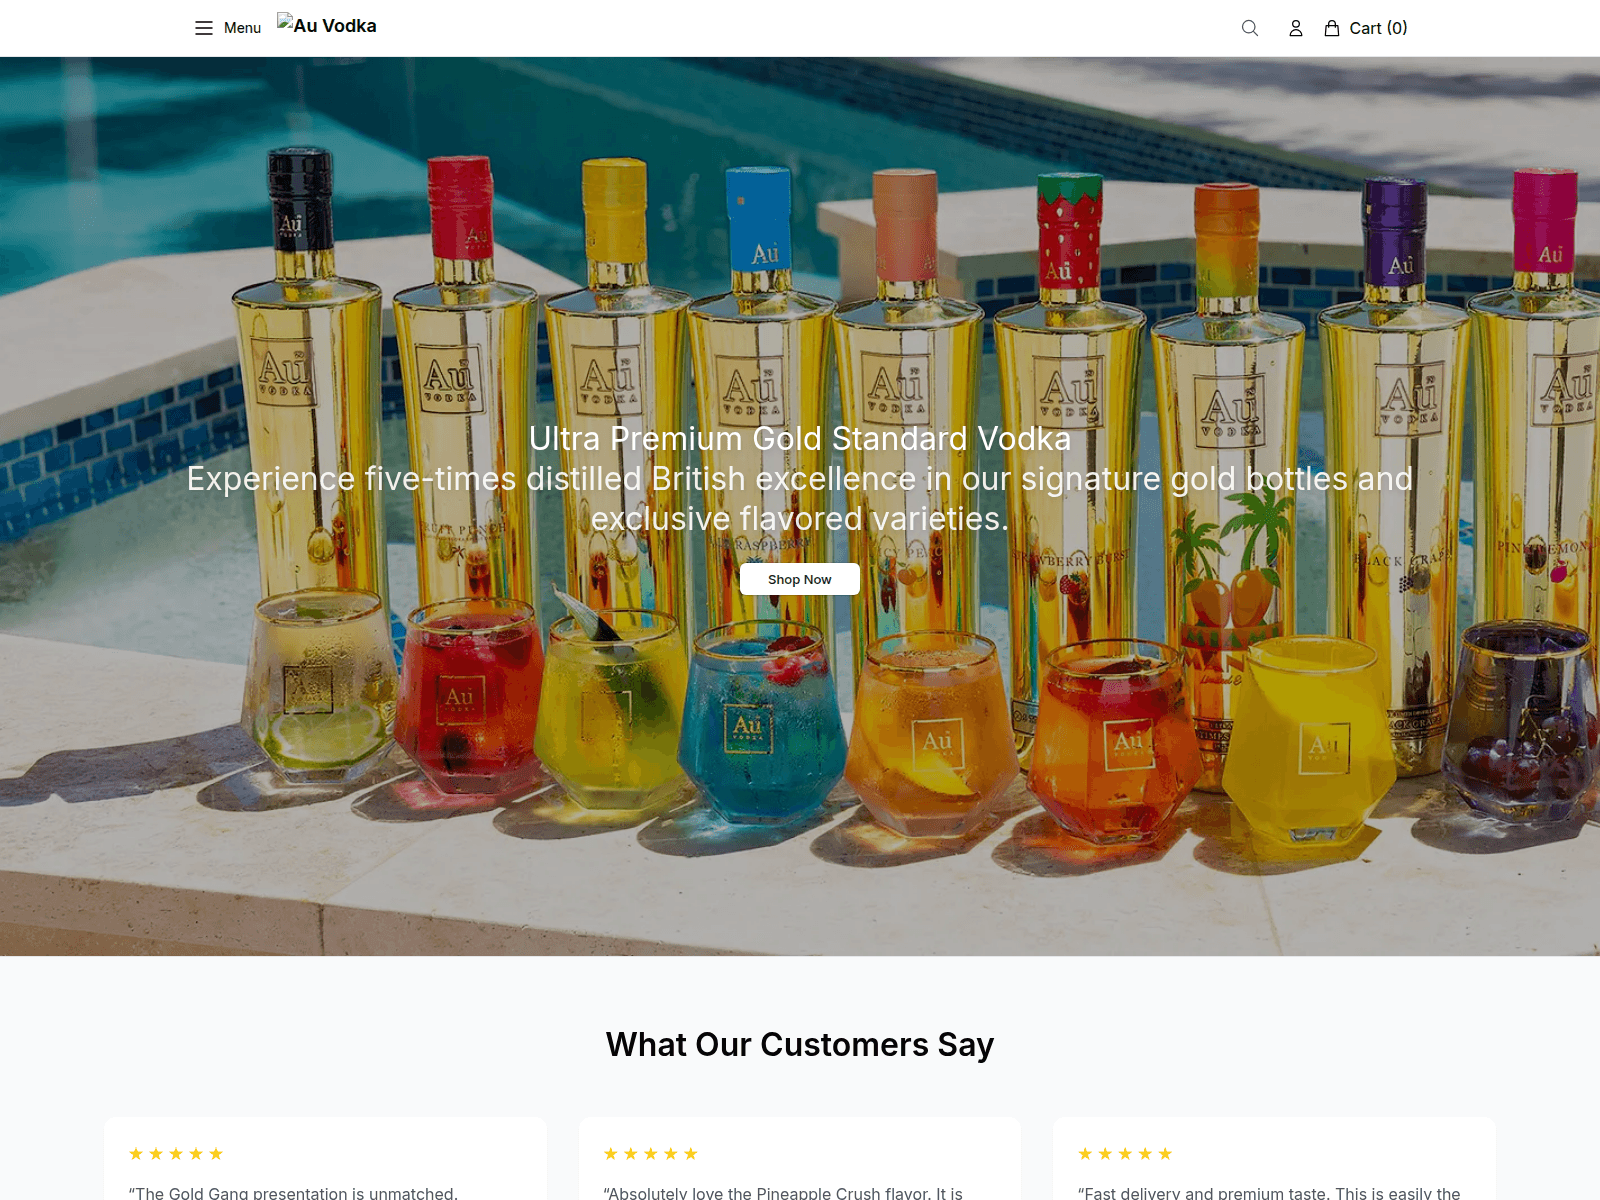Open Cart (0)
The height and width of the screenshot is (1200, 1600).
click(1366, 28)
